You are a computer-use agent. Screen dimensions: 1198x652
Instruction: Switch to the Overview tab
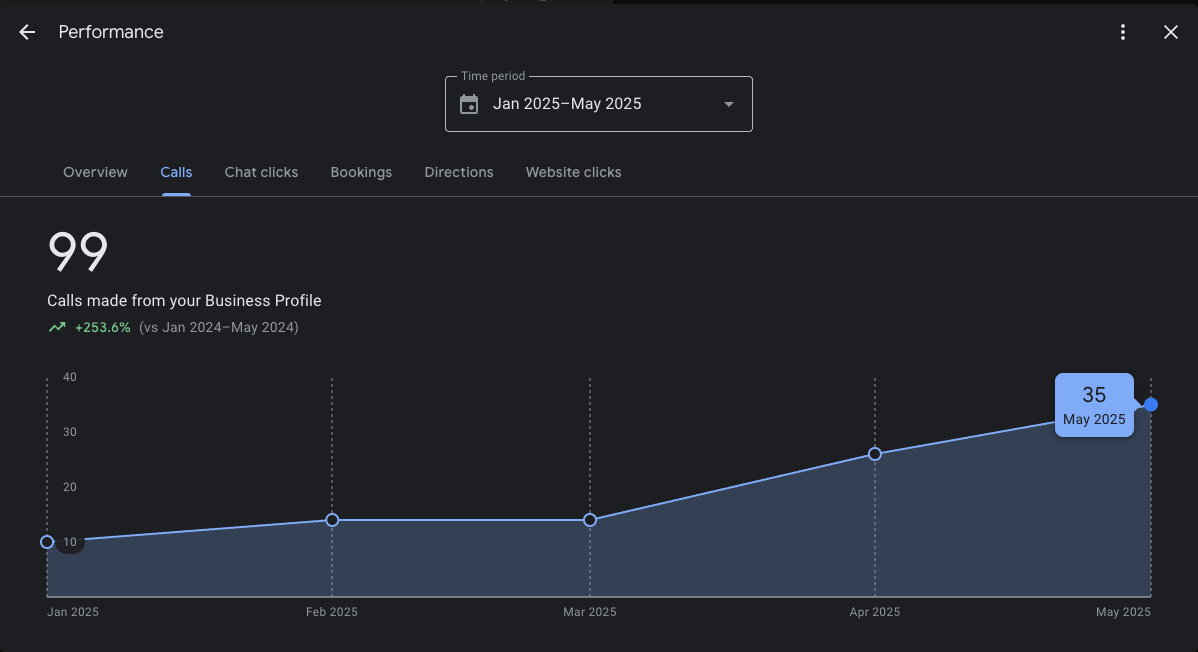(96, 173)
